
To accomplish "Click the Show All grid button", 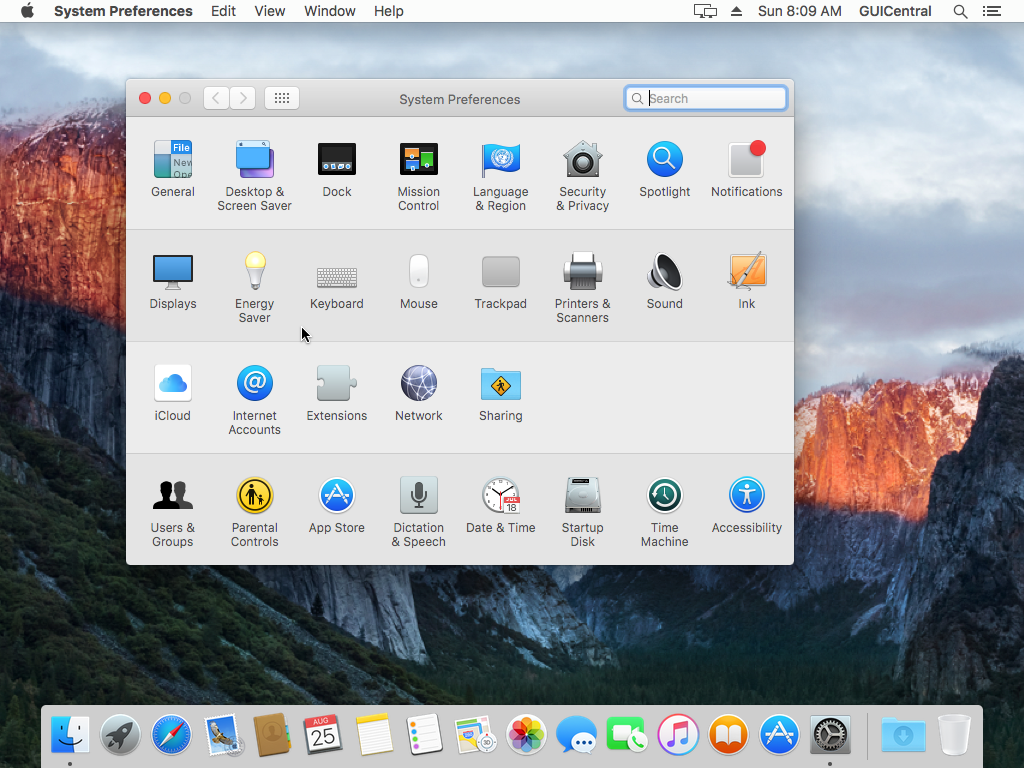I will click(x=282, y=98).
